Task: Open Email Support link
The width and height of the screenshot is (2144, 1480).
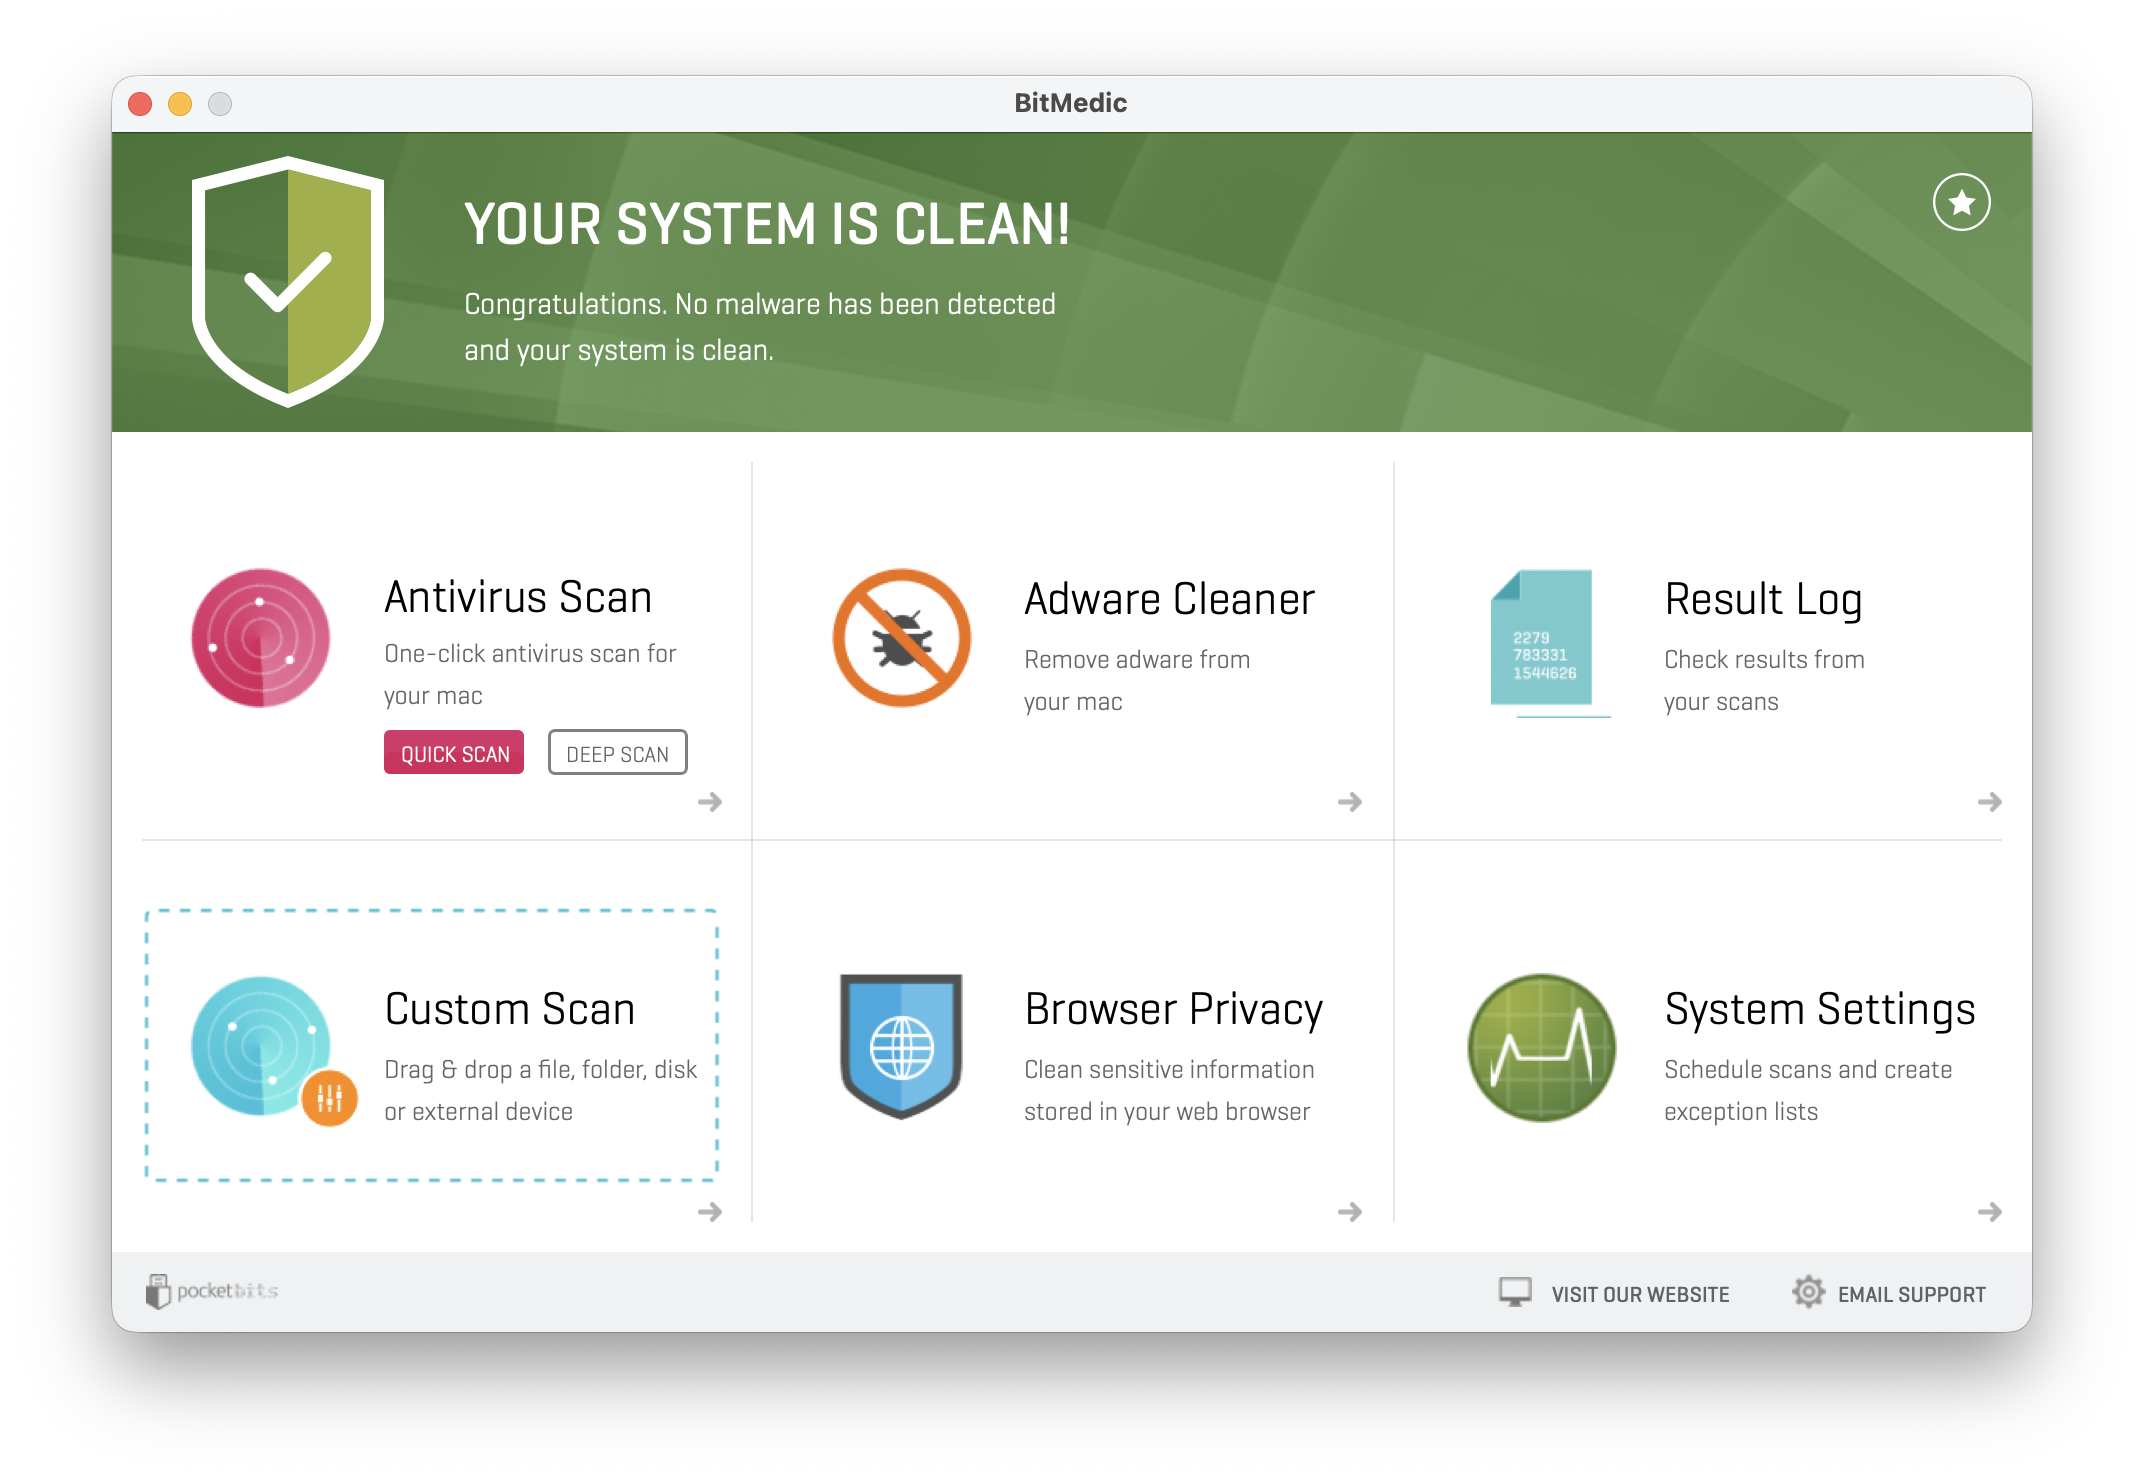Action: click(1912, 1293)
